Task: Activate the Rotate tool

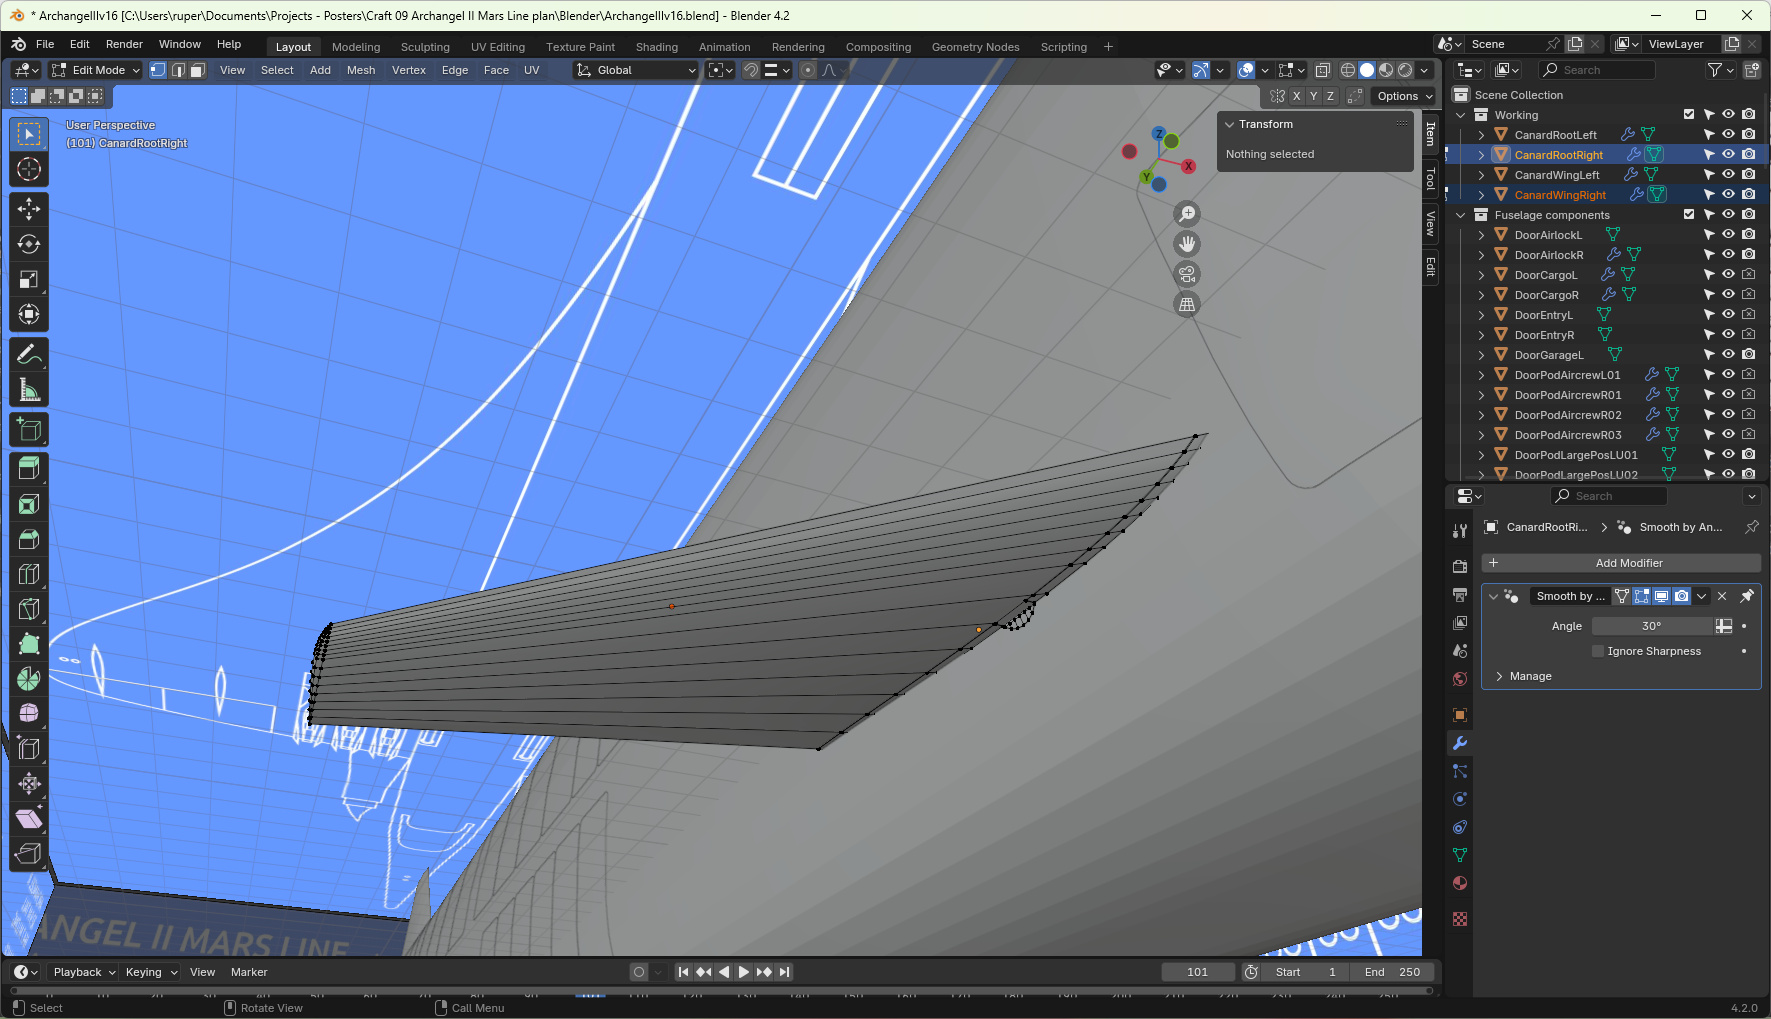Action: coord(29,244)
